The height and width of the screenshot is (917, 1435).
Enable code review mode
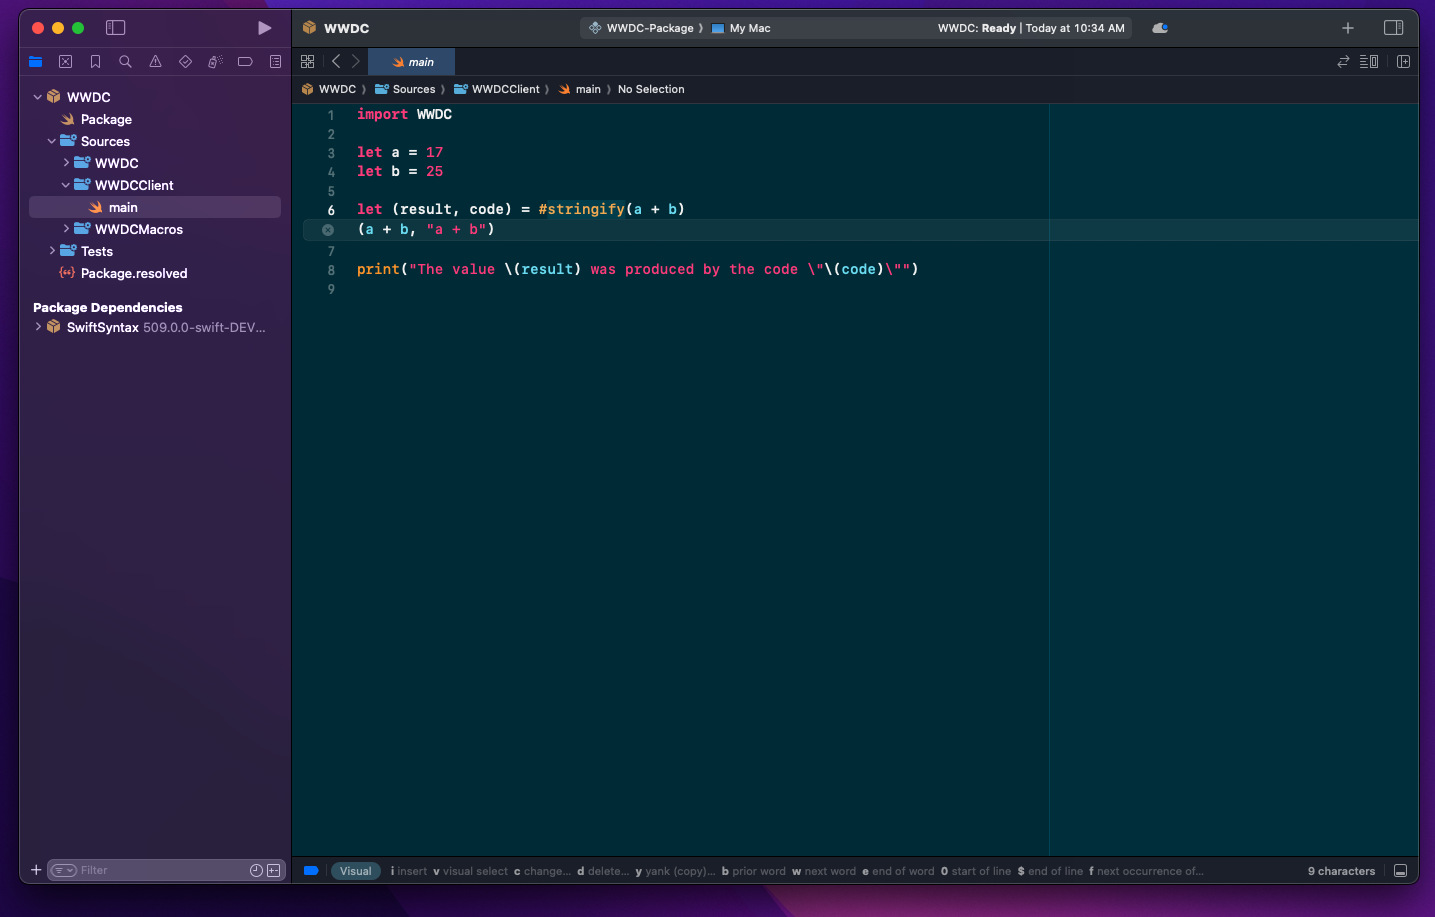(1343, 62)
